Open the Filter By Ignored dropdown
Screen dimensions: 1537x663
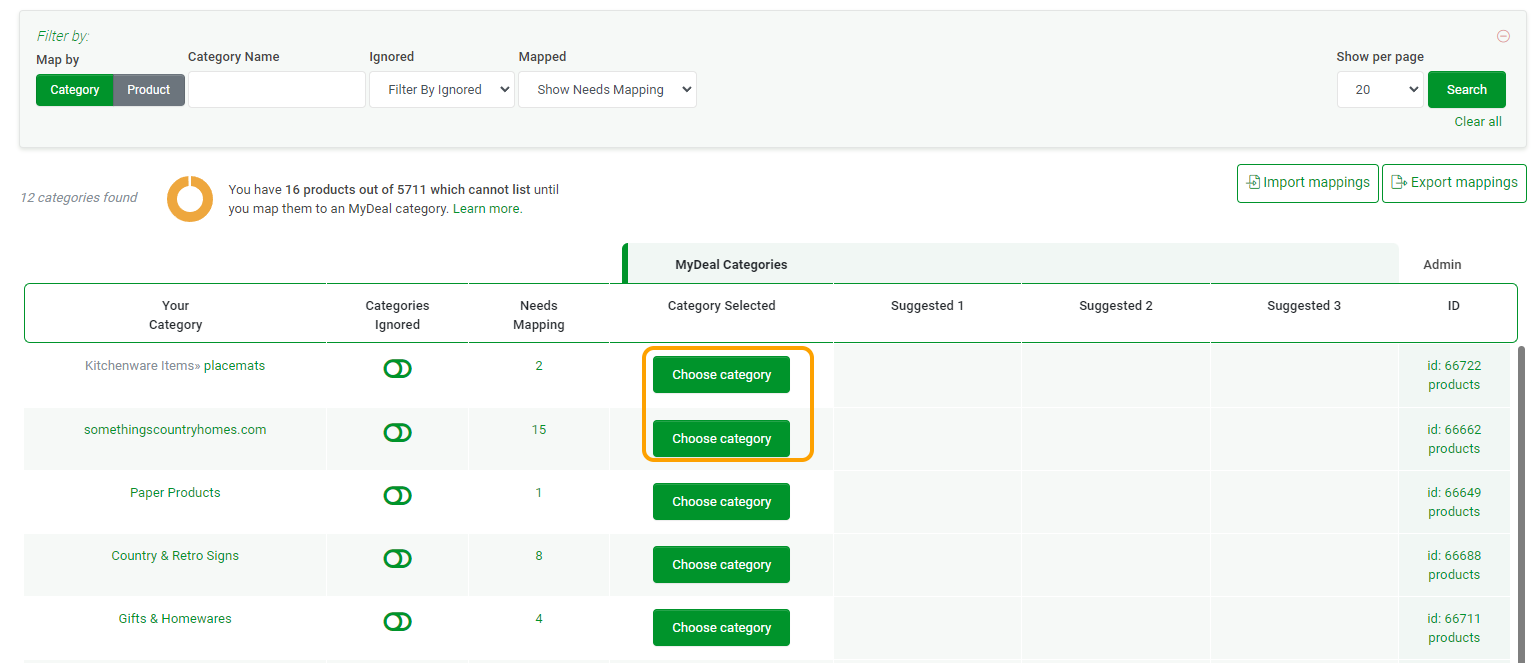[442, 90]
